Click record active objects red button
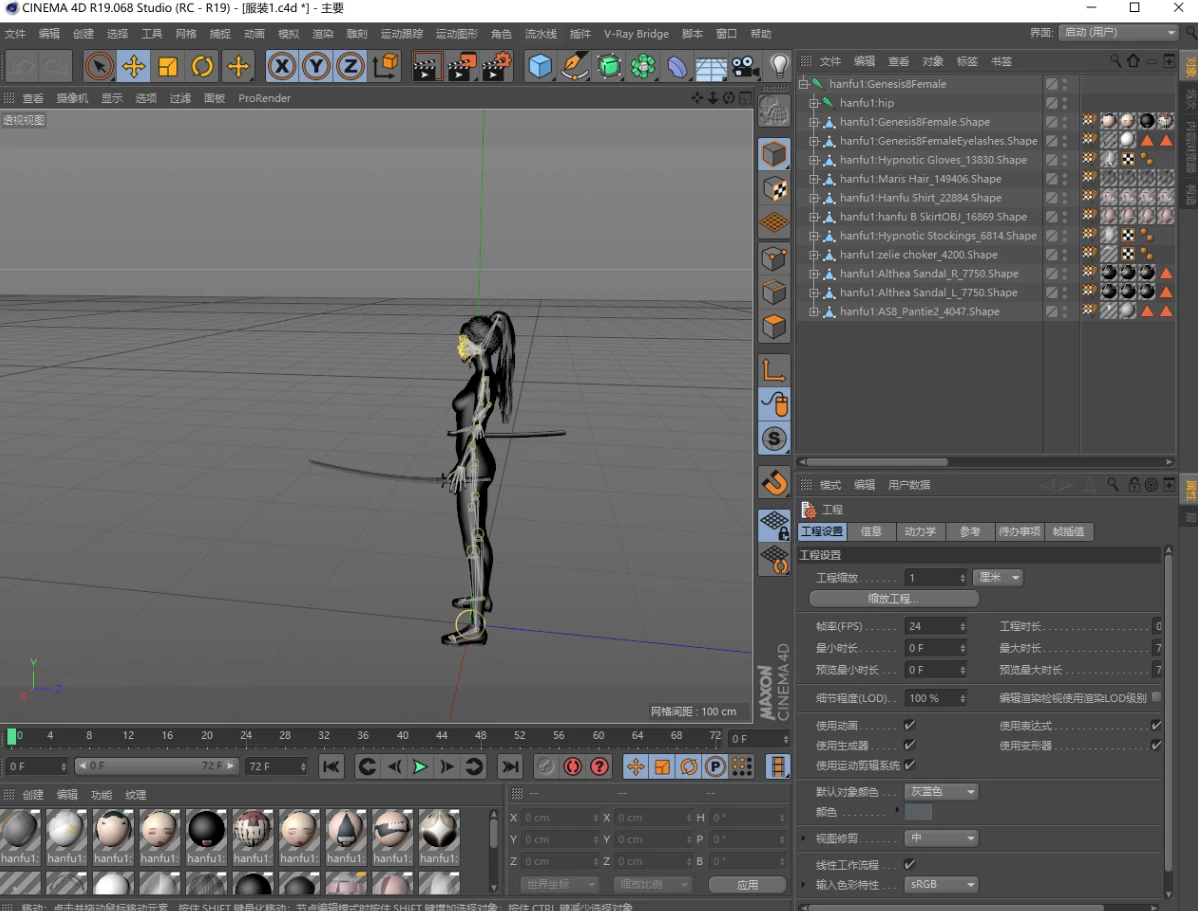1198x911 pixels. (x=572, y=766)
